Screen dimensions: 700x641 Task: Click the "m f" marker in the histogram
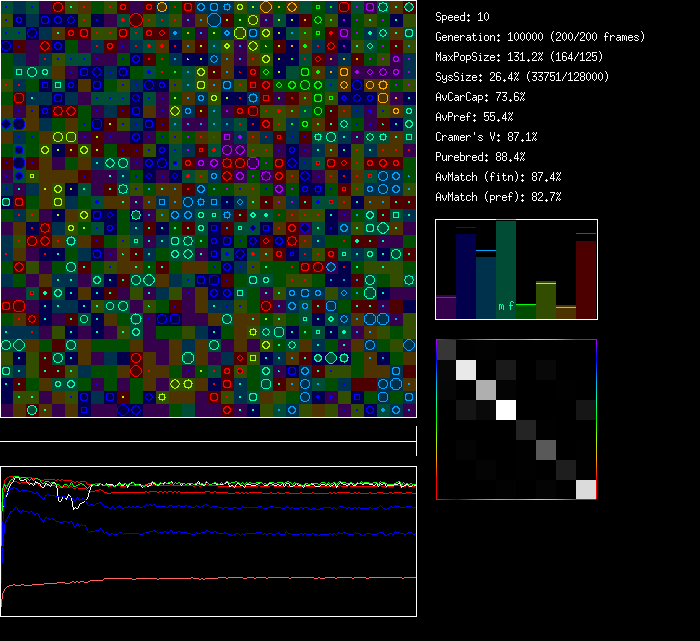point(506,307)
